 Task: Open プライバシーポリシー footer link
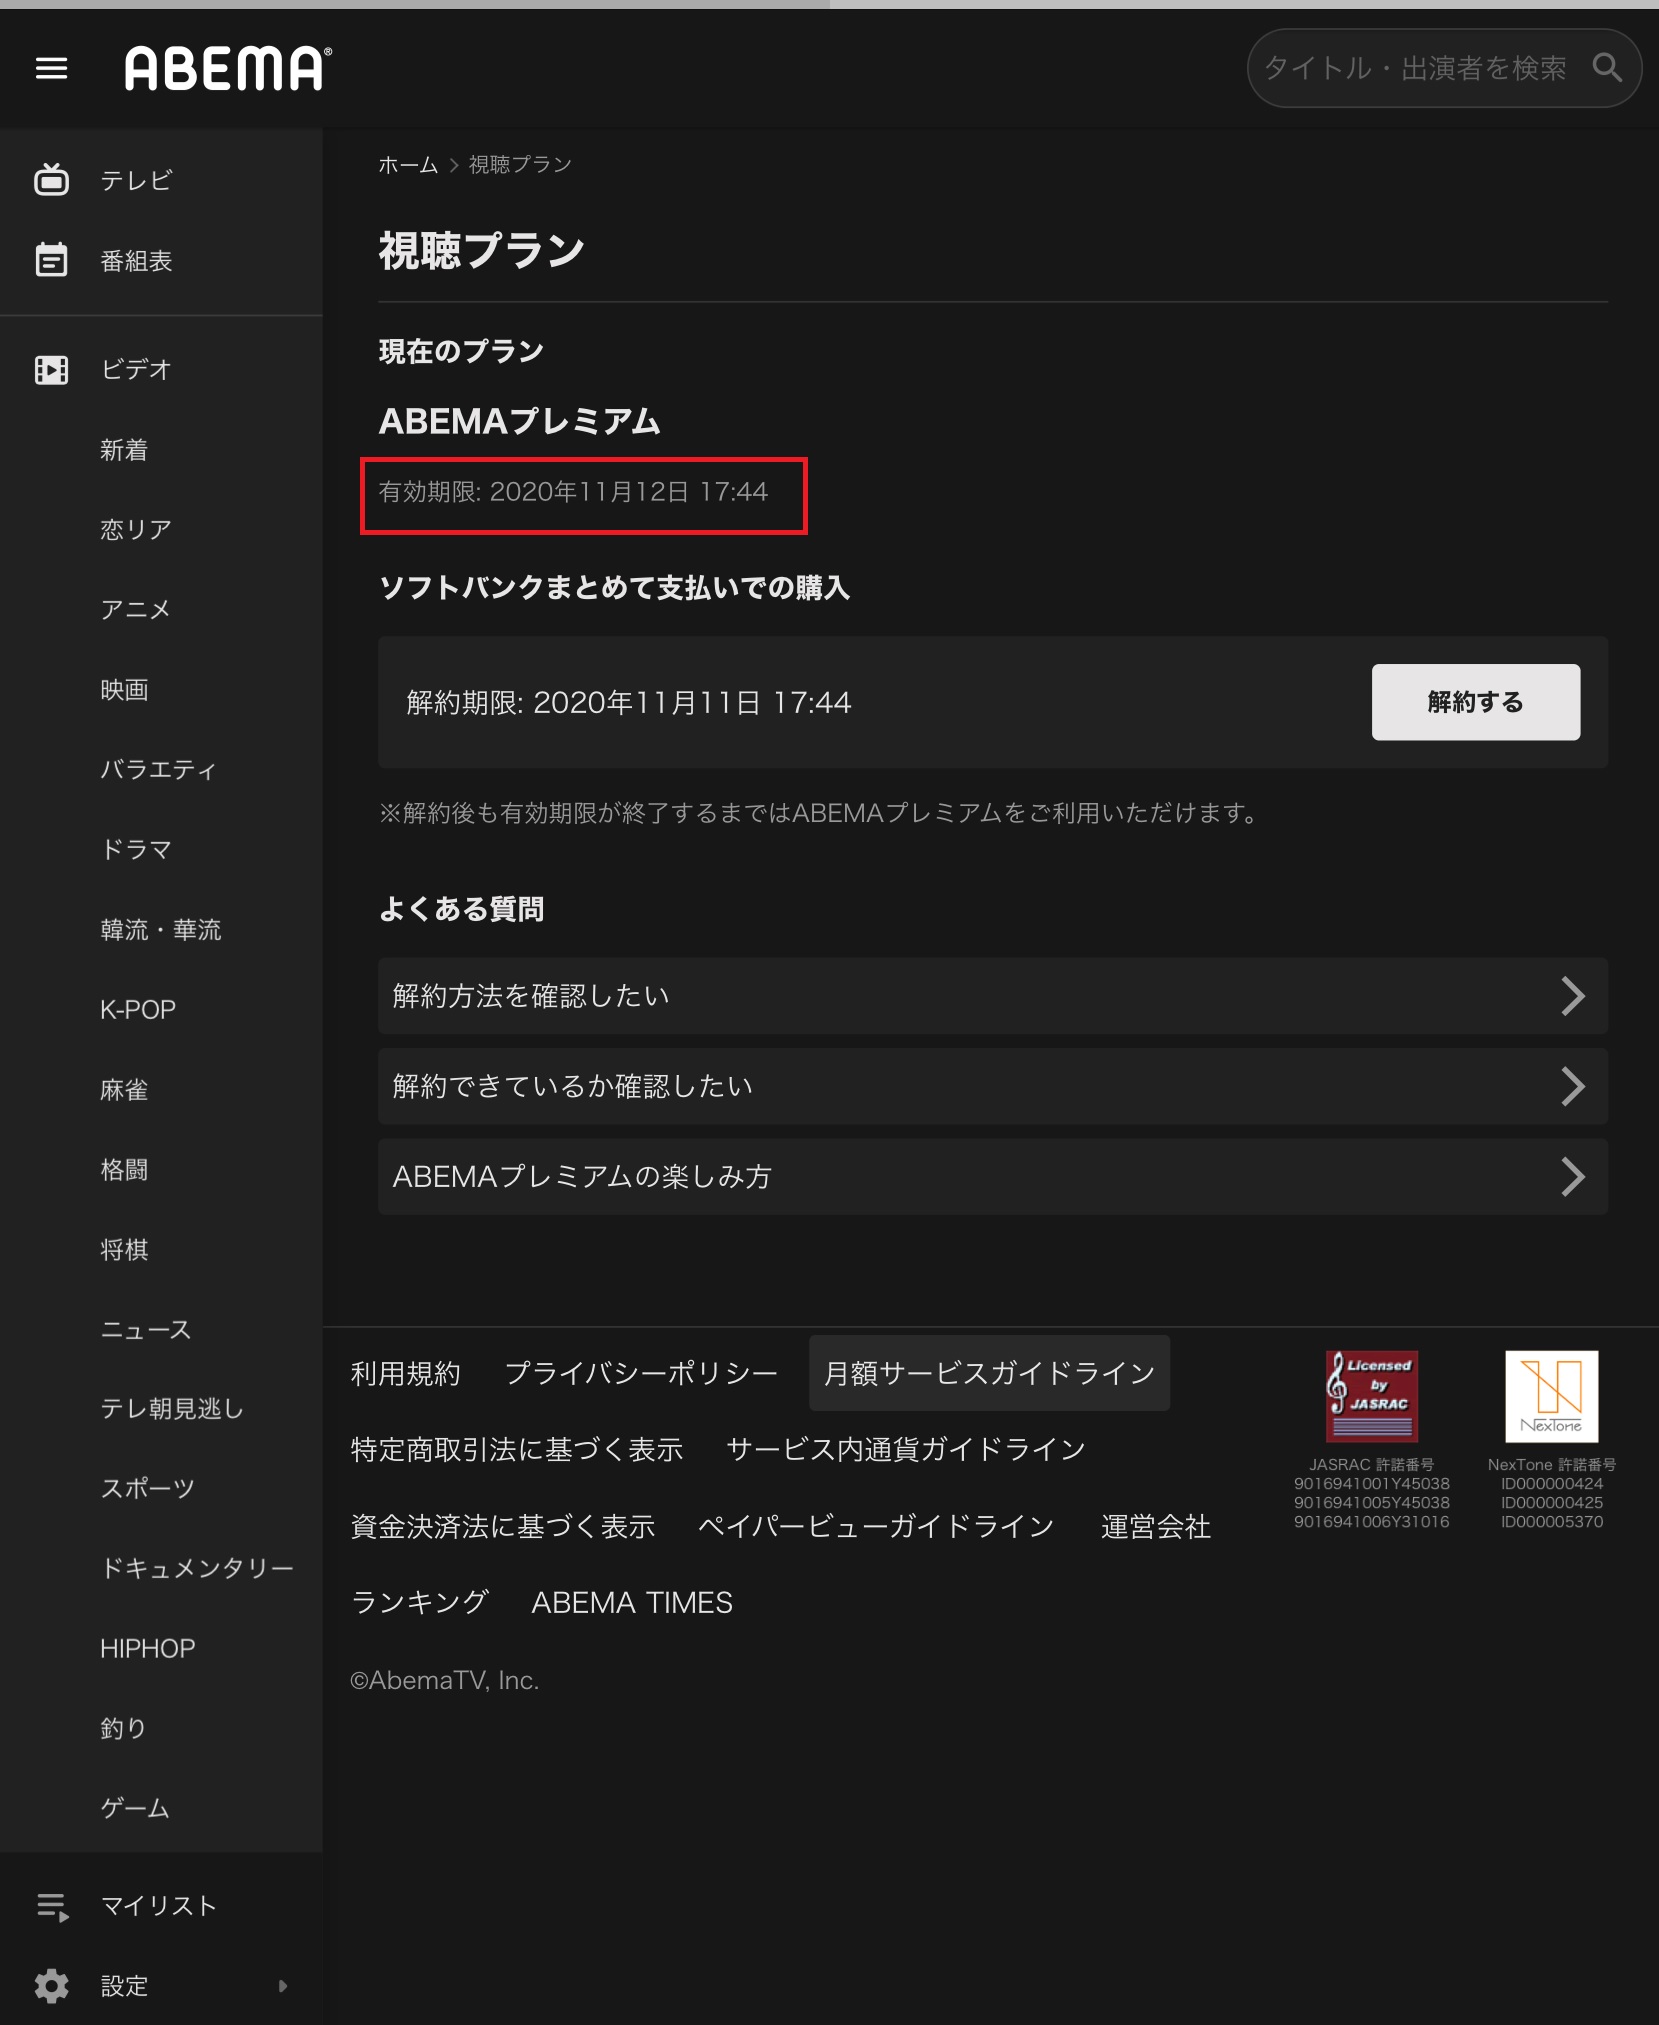641,1374
